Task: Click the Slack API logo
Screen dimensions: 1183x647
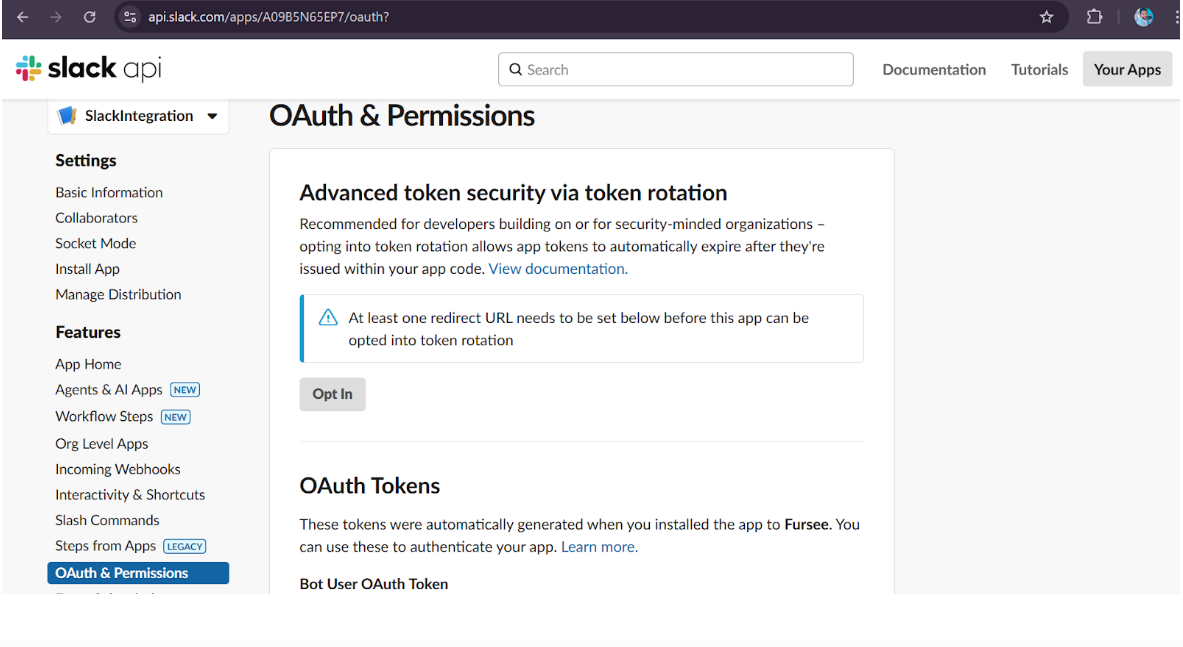Action: point(88,69)
